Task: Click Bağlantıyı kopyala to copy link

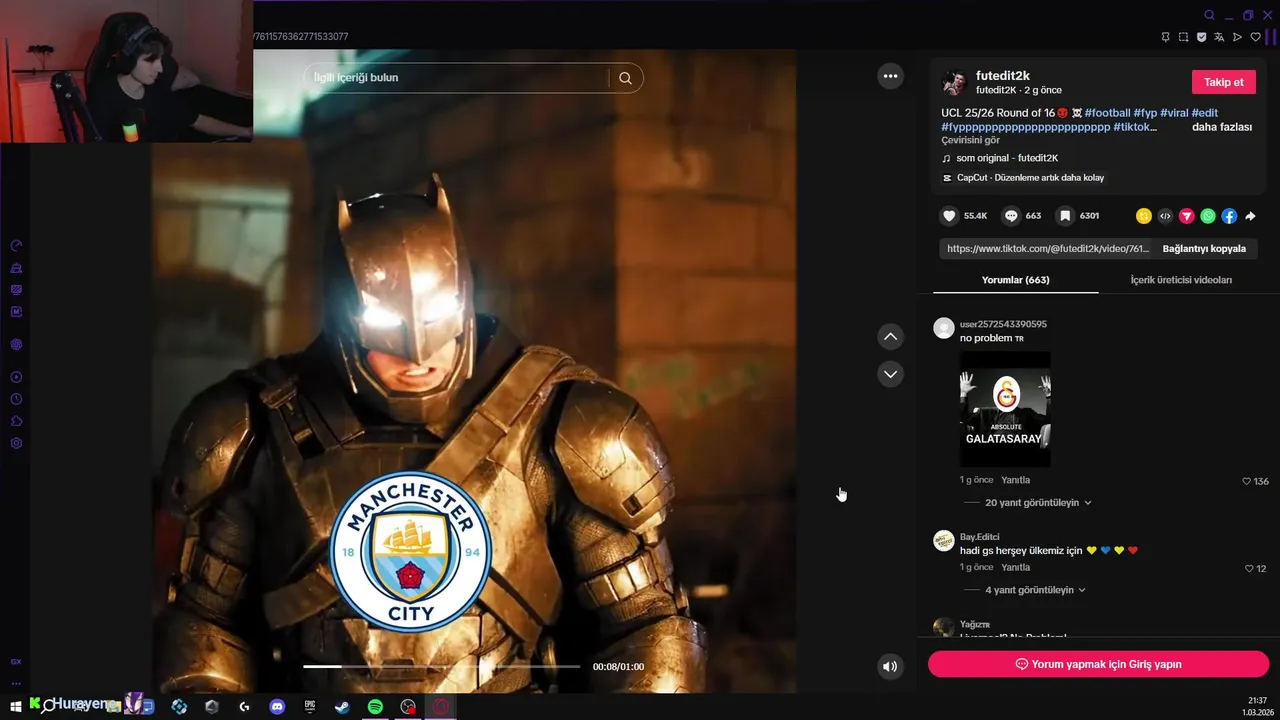Action: [x=1204, y=249]
